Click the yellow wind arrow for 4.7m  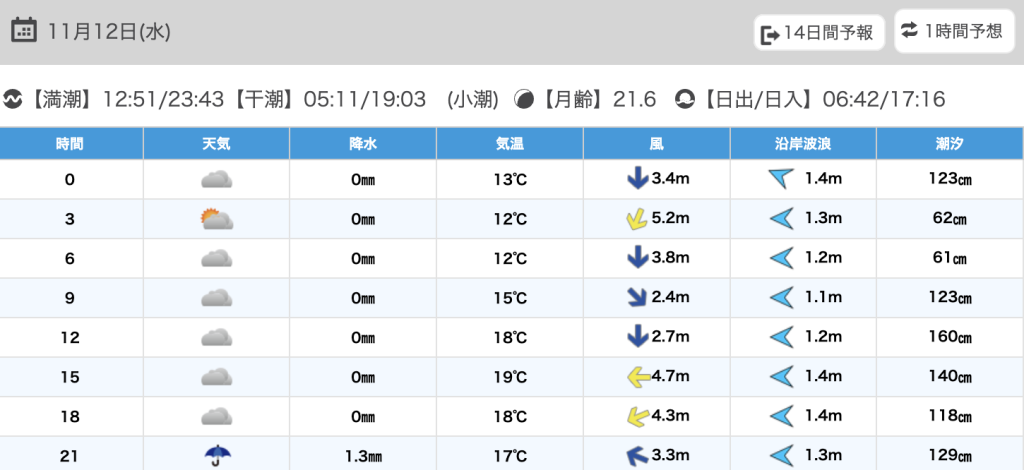(x=635, y=377)
